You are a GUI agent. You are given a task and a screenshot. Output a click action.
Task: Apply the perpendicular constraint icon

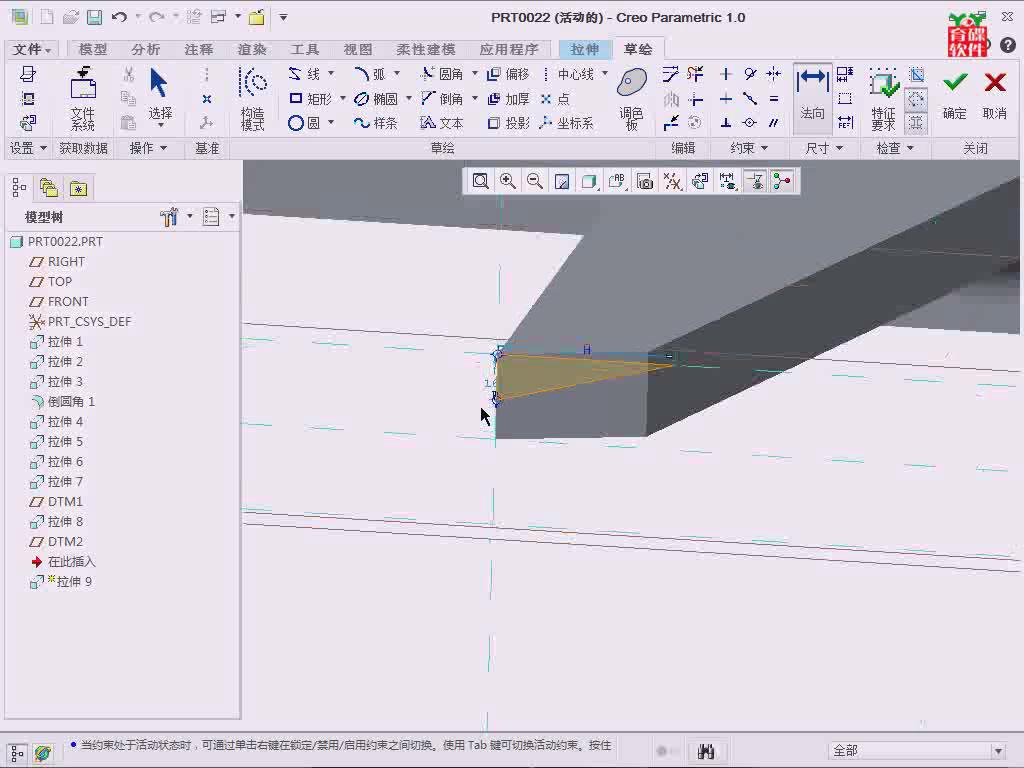[x=726, y=123]
